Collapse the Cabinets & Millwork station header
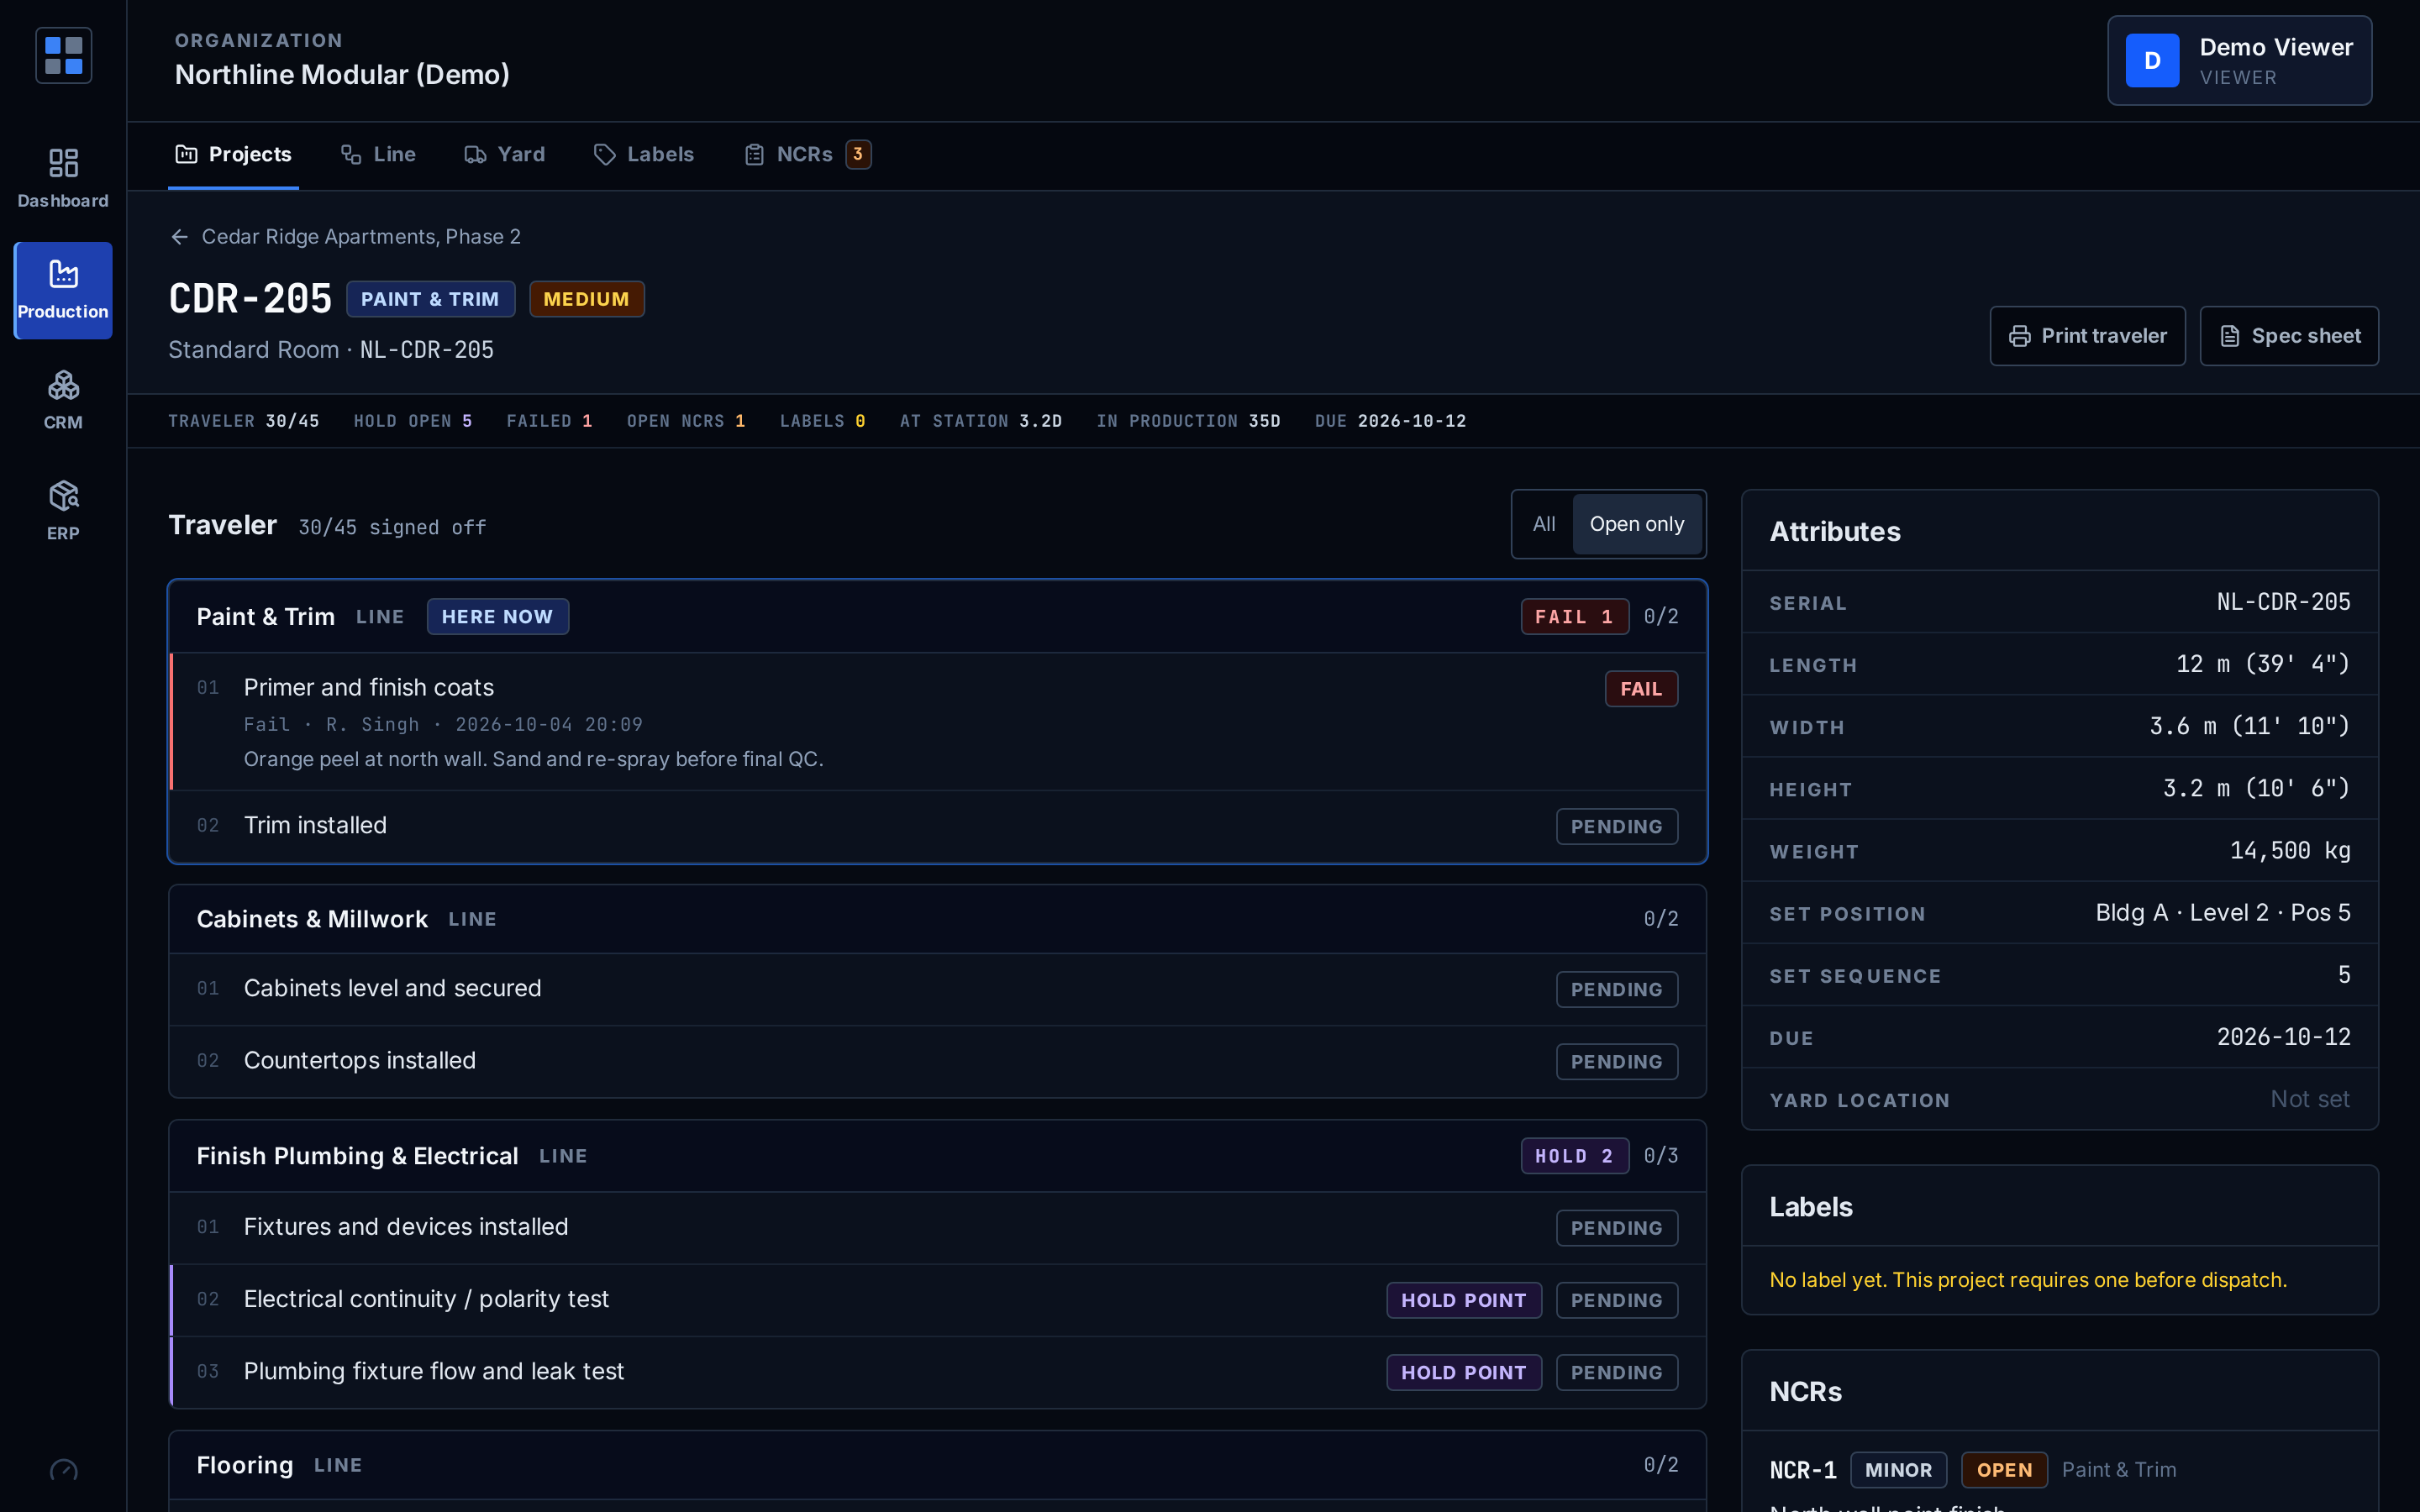Screen dimensions: 2420x1512 coord(937,919)
